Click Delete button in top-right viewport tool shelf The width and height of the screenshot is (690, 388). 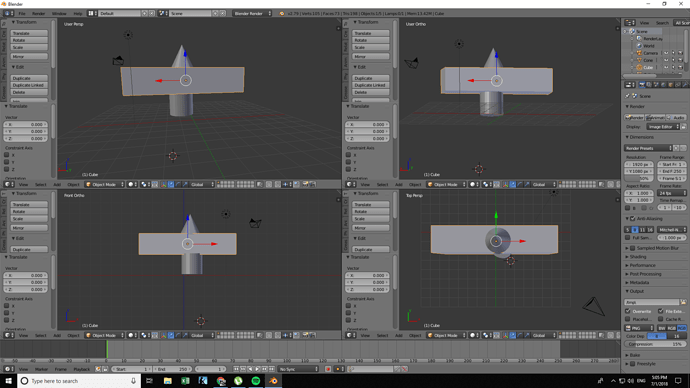371,92
